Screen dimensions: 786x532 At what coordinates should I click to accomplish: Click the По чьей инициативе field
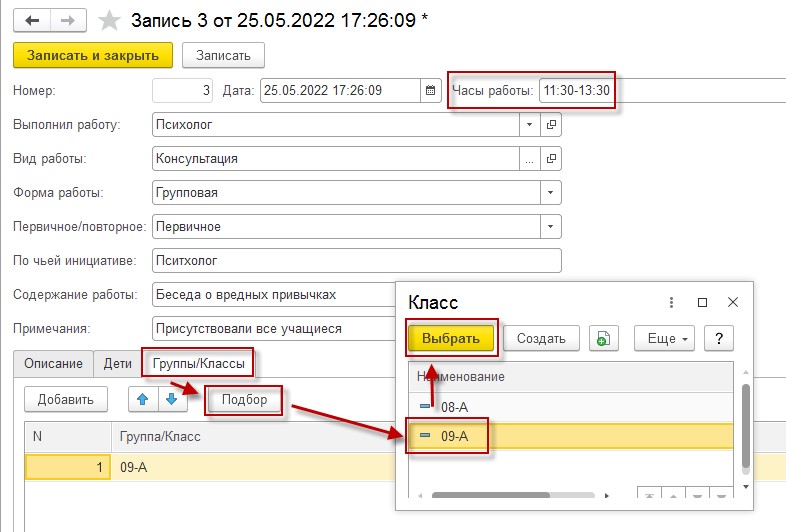click(x=356, y=261)
